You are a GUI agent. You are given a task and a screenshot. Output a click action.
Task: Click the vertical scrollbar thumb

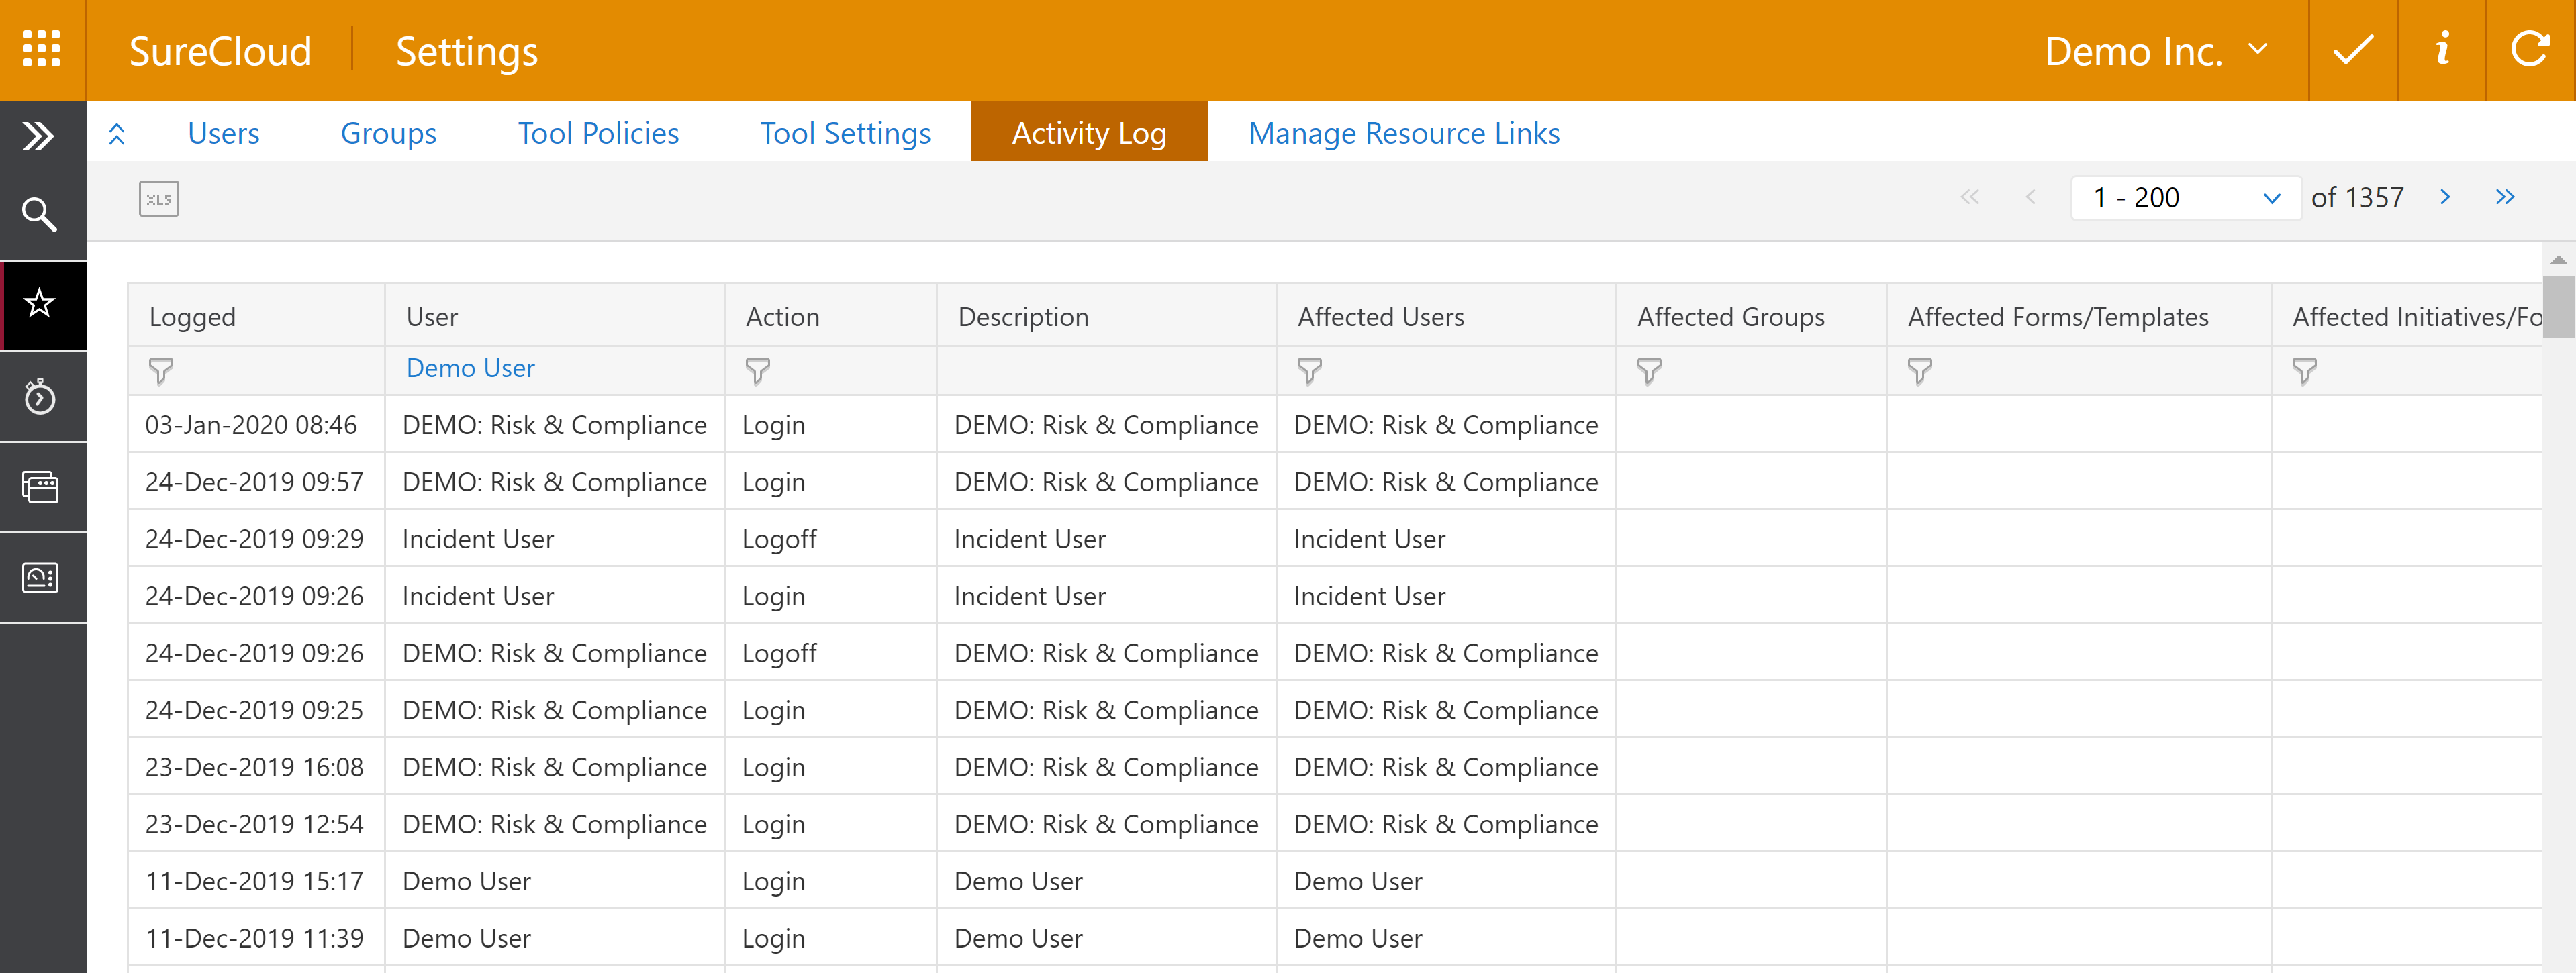[2559, 307]
